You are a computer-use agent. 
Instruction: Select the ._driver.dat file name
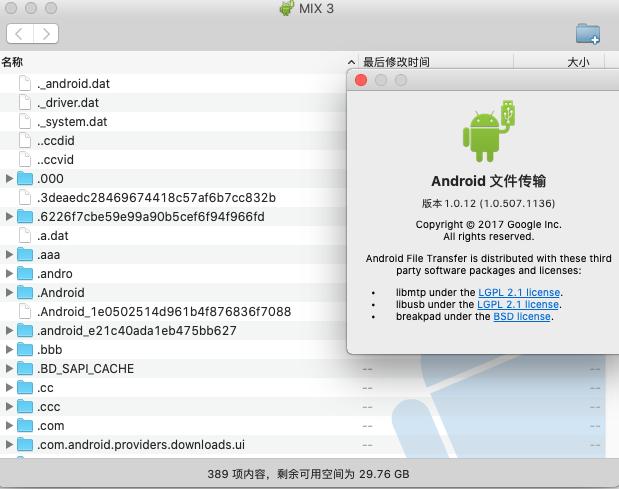(68, 103)
